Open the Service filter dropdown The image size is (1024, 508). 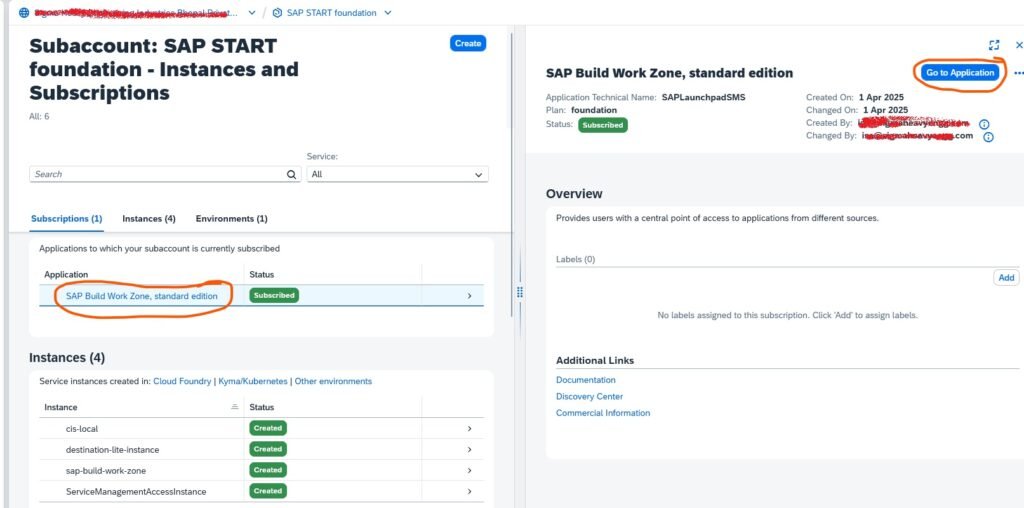tap(397, 174)
